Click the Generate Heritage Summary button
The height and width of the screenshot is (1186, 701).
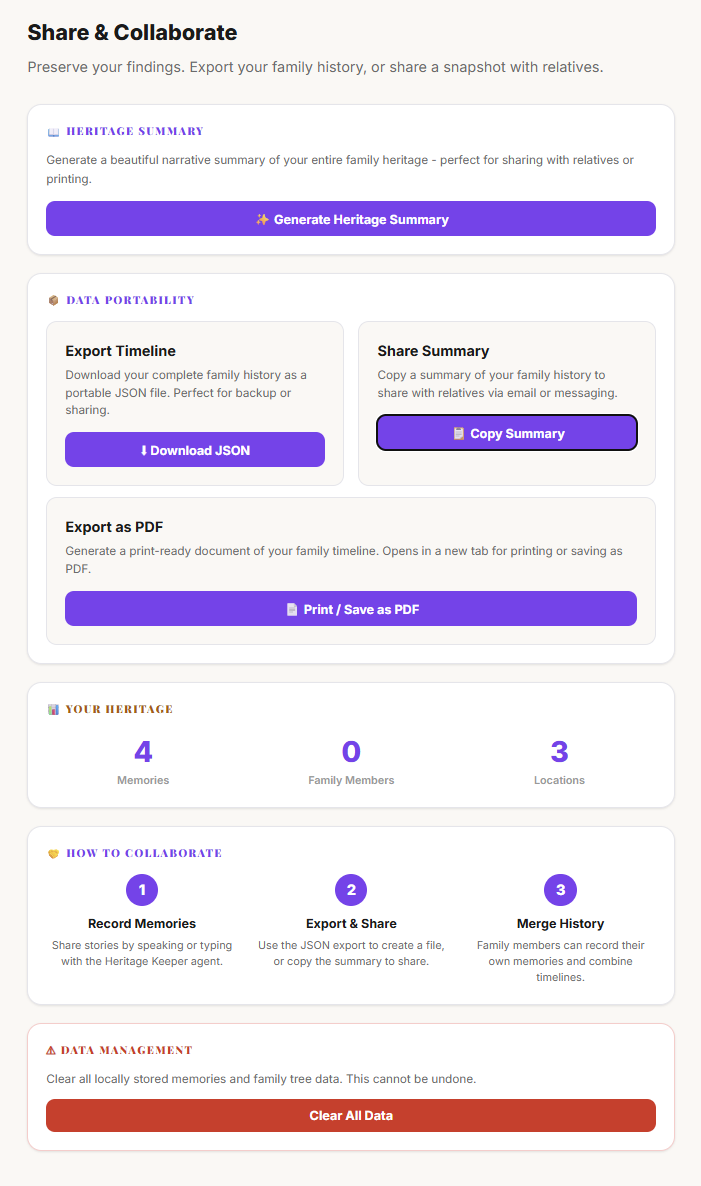(351, 219)
